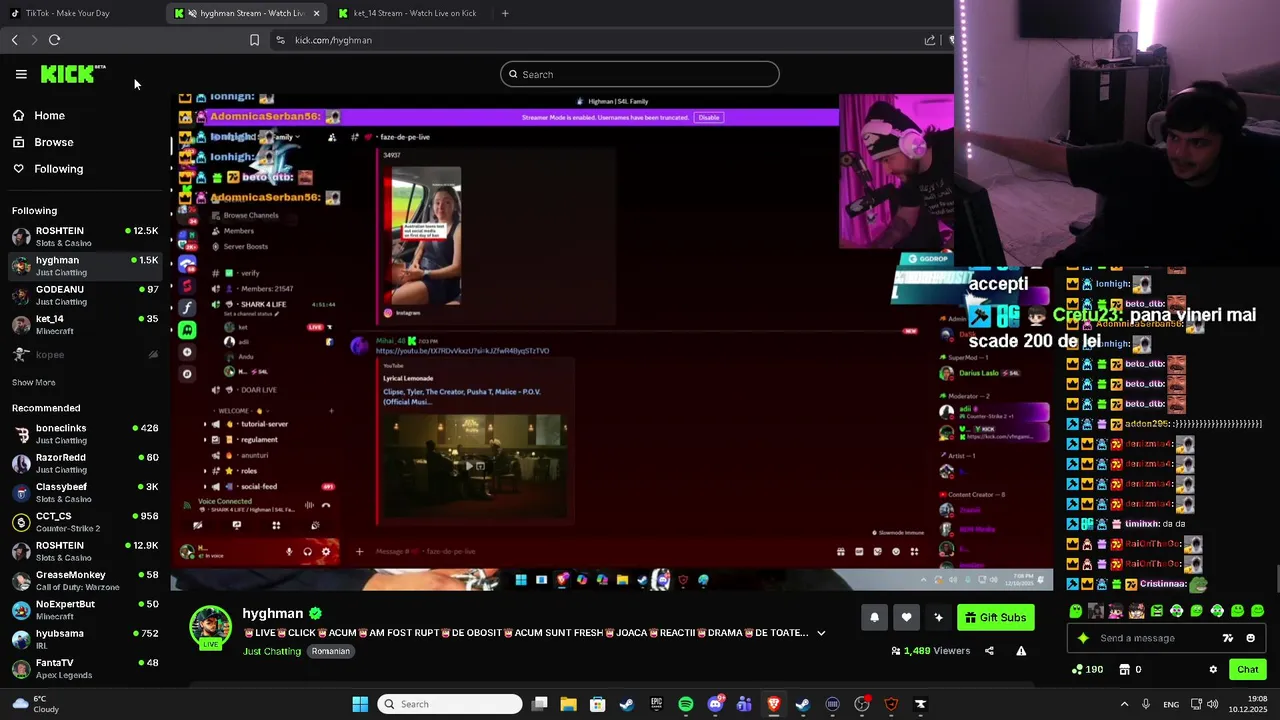Unmute the hyghman tab's speaker icon
Screen dimensions: 1280x720
191,13
